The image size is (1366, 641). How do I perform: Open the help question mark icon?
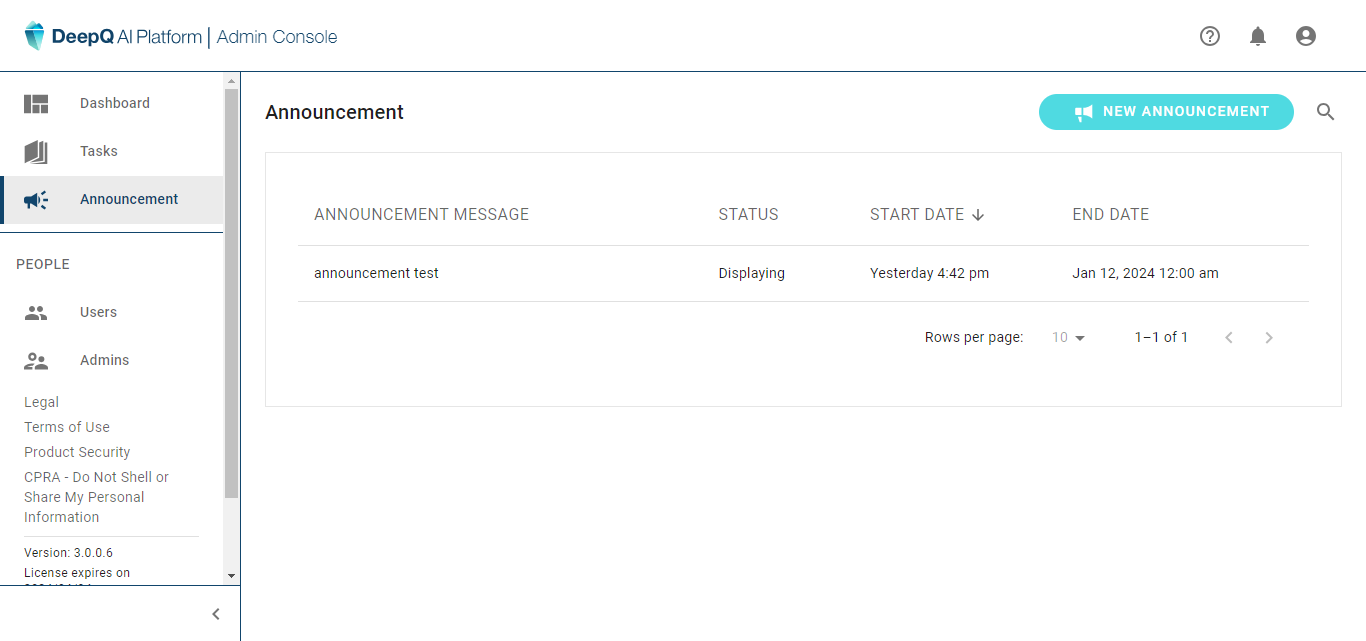click(1210, 36)
